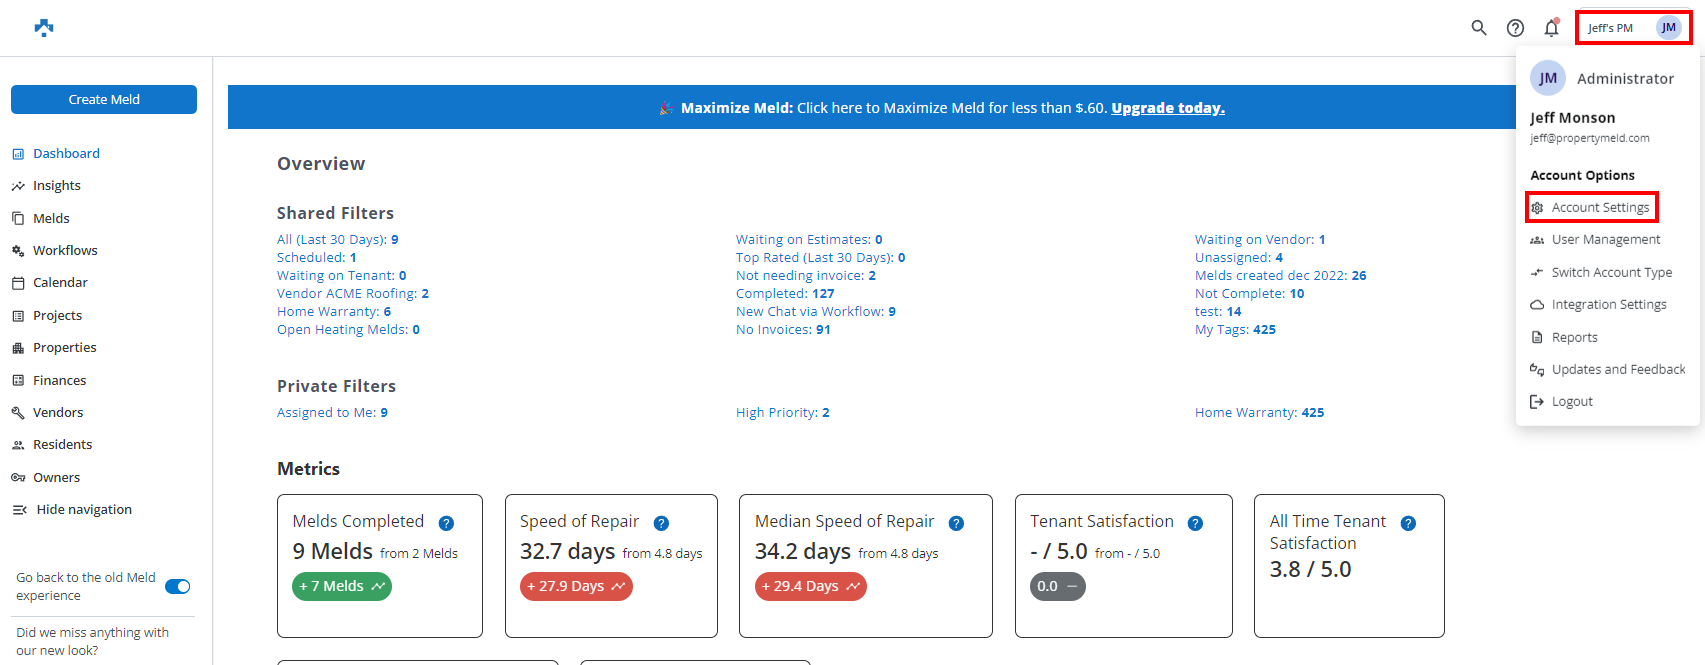The width and height of the screenshot is (1705, 665).
Task: Open the Unassigned shared filter
Action: click(x=1238, y=258)
